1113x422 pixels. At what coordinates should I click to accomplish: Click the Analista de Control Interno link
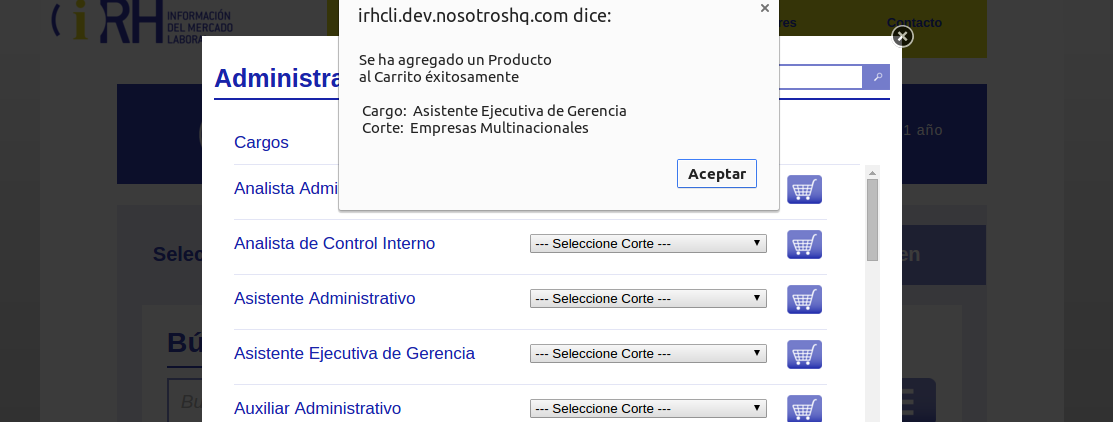click(x=334, y=243)
